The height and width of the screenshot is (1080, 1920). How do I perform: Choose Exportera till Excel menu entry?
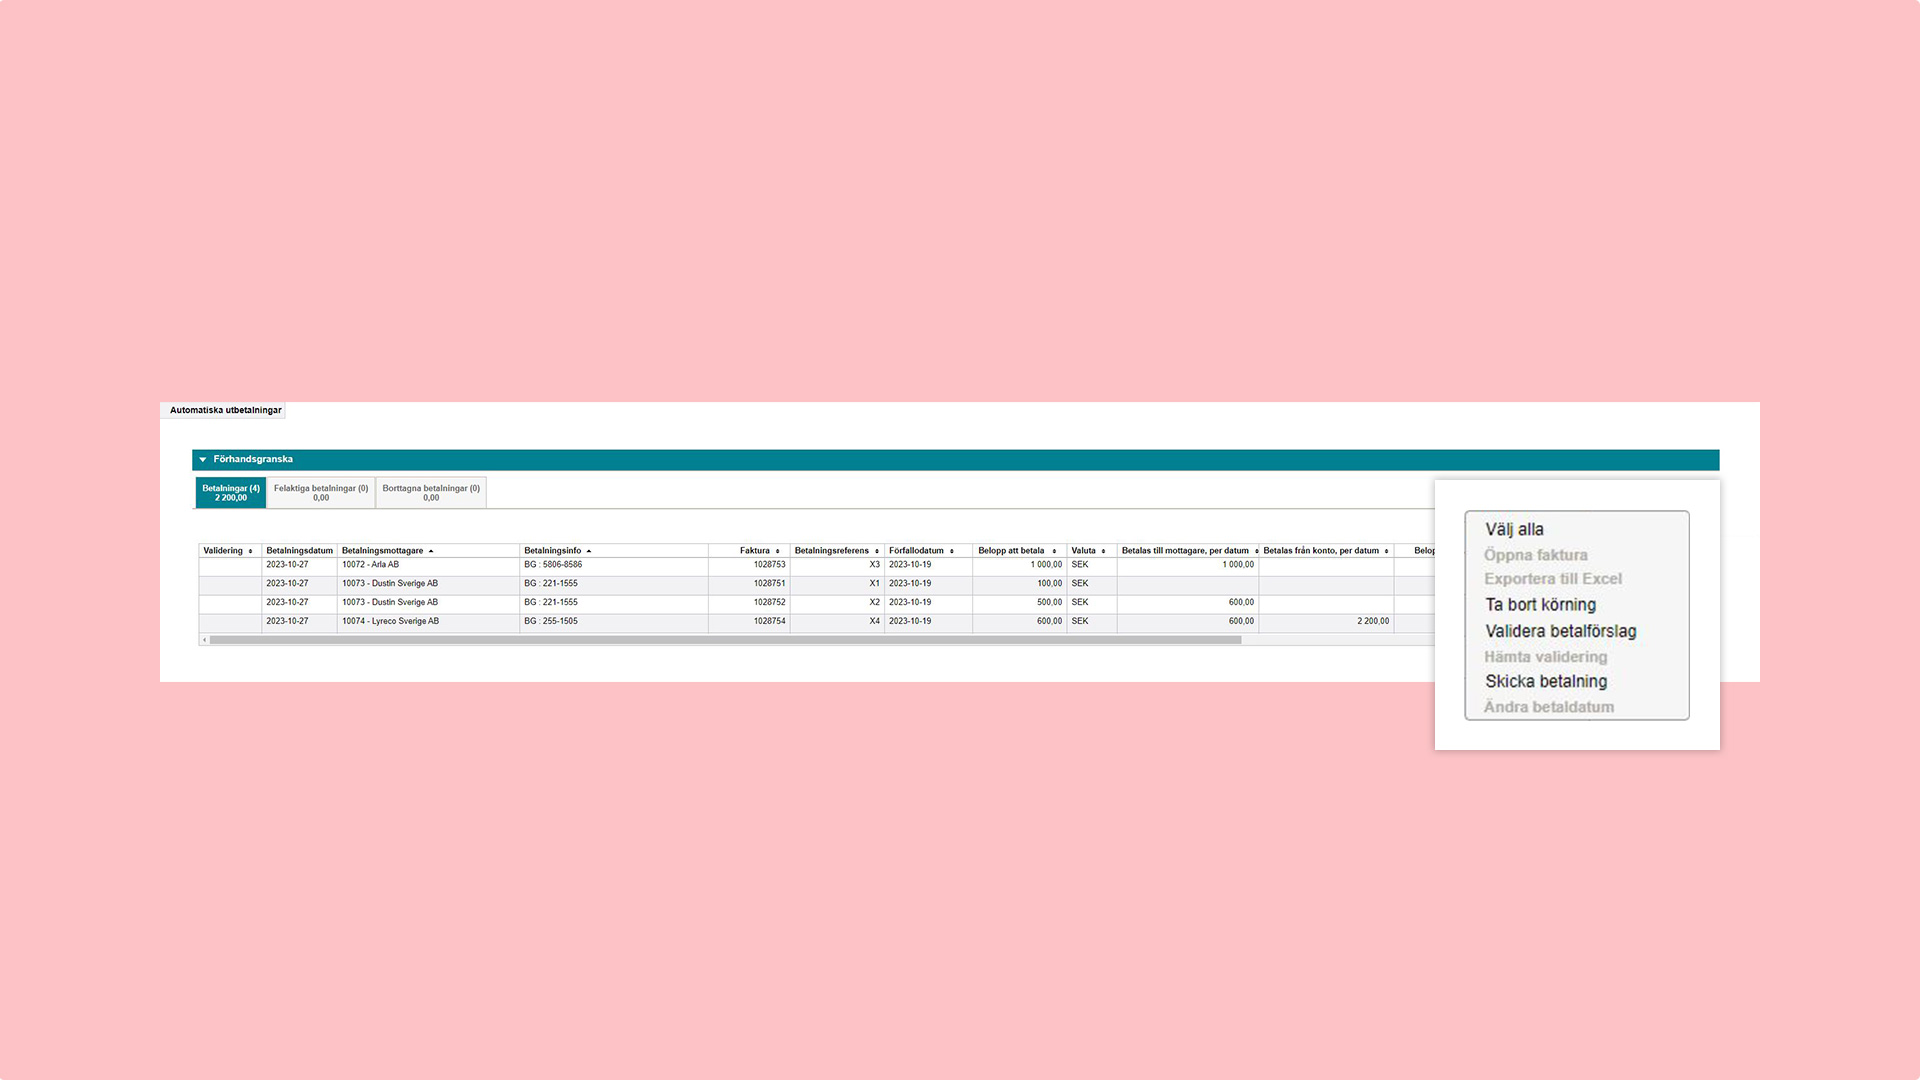click(x=1553, y=579)
